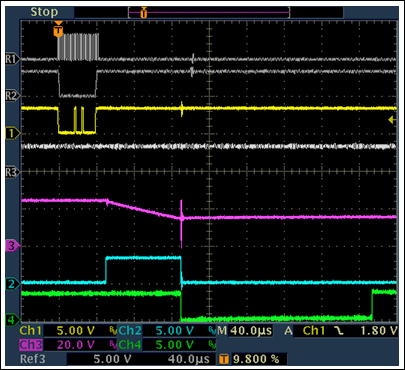Viewport: 405px width, 370px height.
Task: Click the yellow trigger level arrow
Action: click(393, 120)
